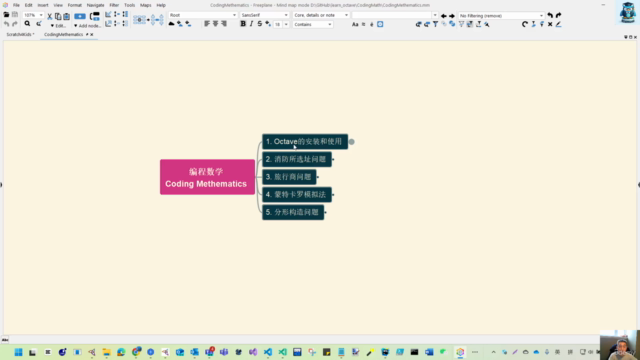Image resolution: width=640 pixels, height=360 pixels.
Task: Switch to CodingMathematics tab
Action: [x=63, y=35]
